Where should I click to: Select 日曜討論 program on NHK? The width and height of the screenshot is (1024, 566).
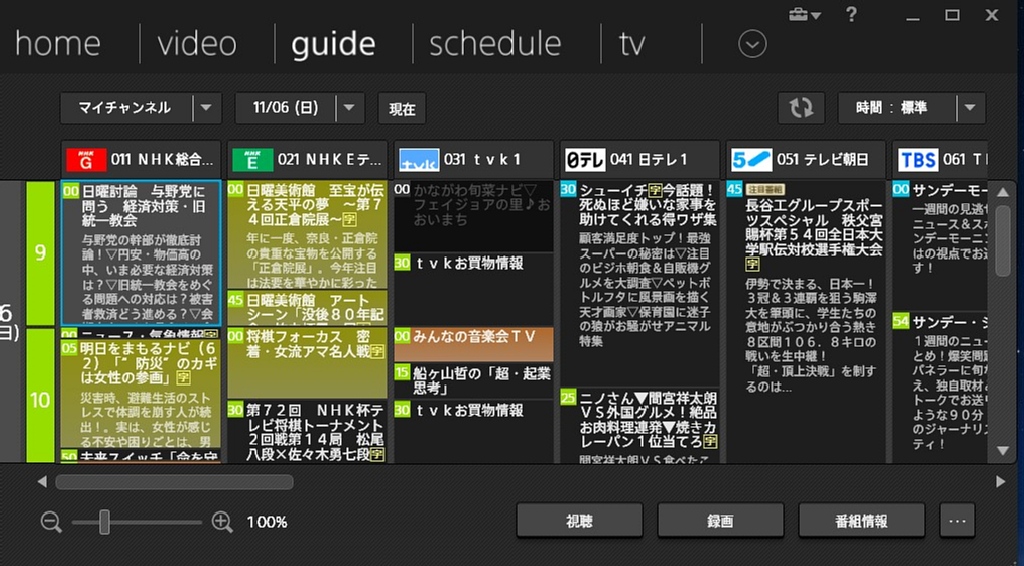(141, 253)
